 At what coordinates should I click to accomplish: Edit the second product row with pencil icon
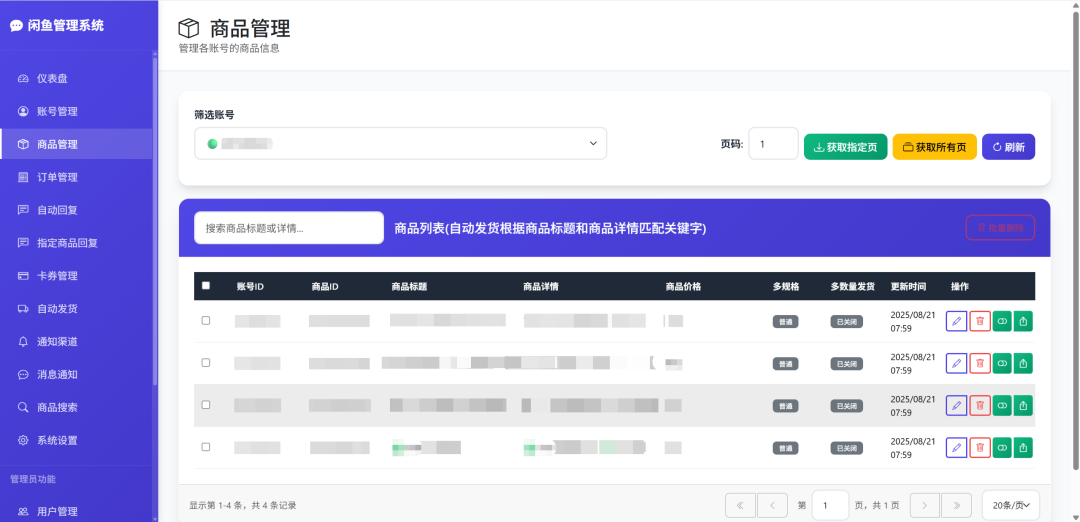click(956, 364)
